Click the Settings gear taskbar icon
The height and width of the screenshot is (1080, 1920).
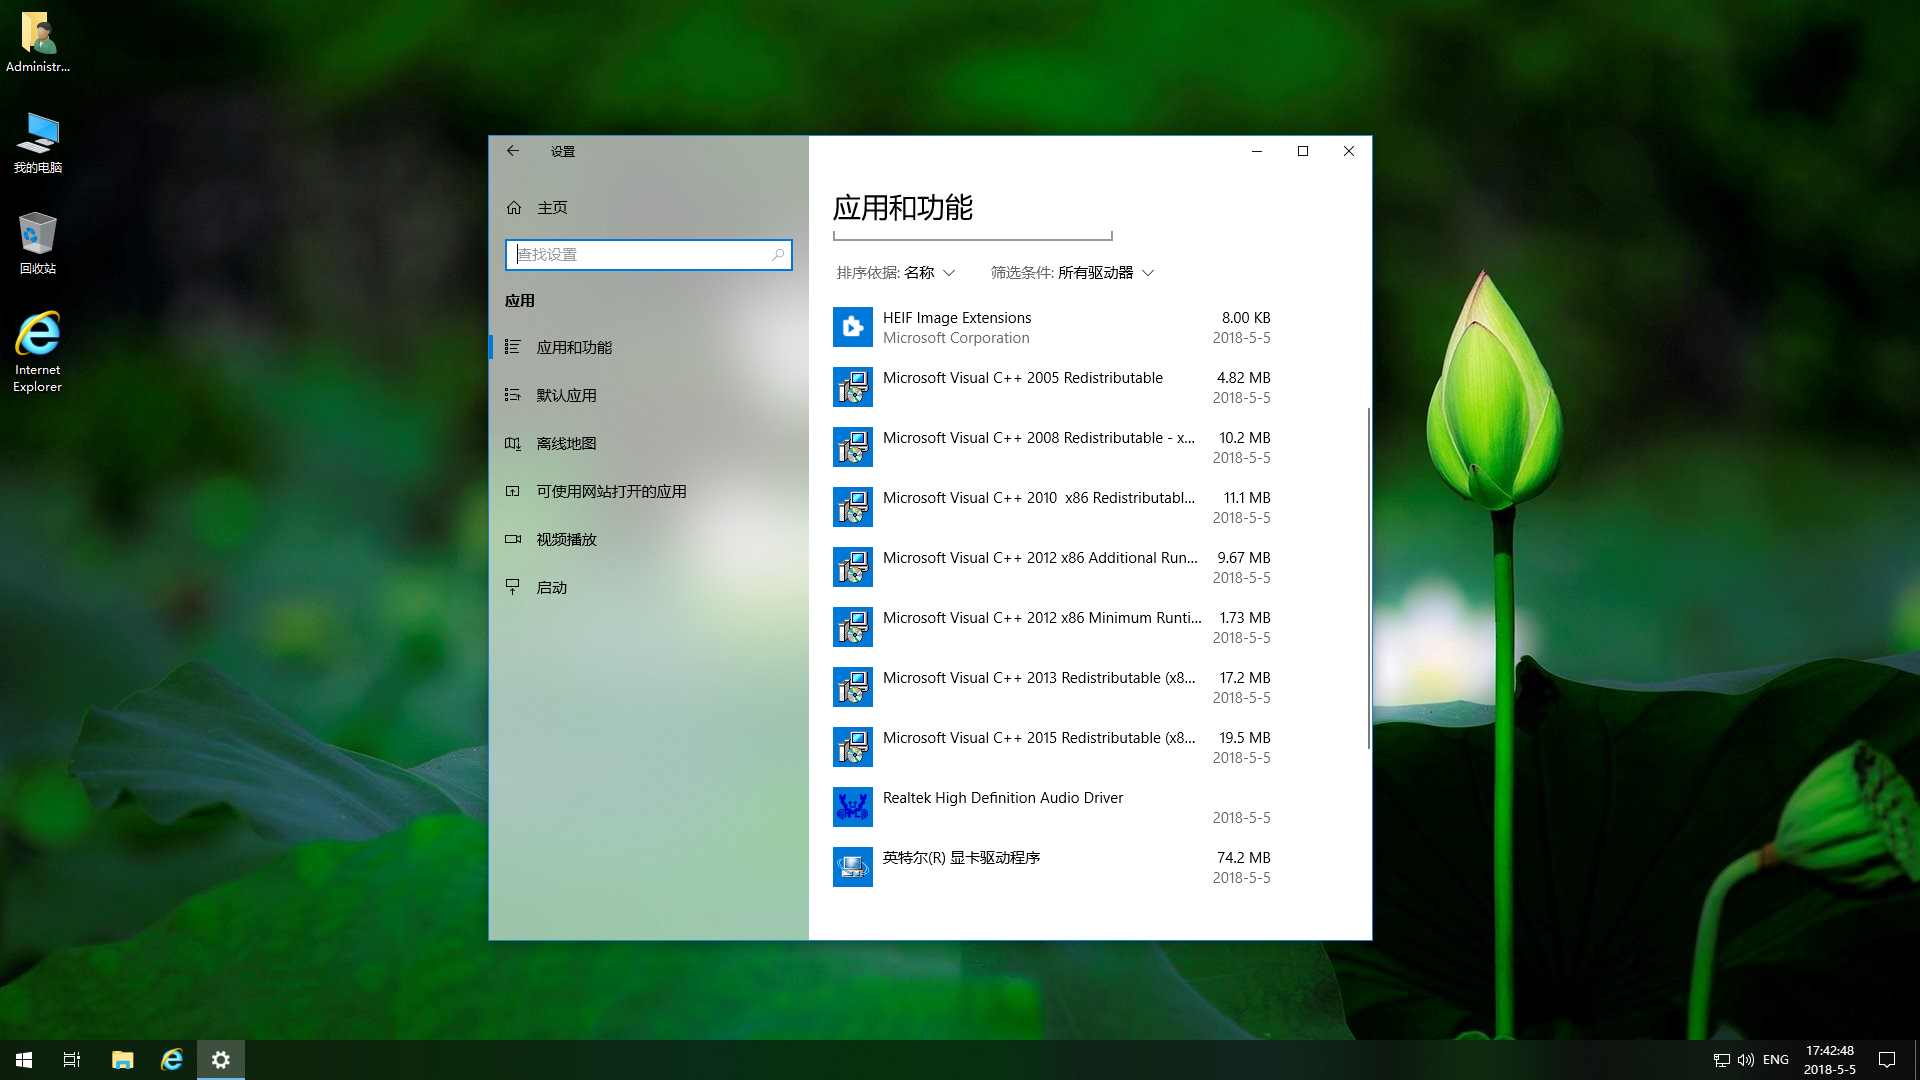(221, 1060)
